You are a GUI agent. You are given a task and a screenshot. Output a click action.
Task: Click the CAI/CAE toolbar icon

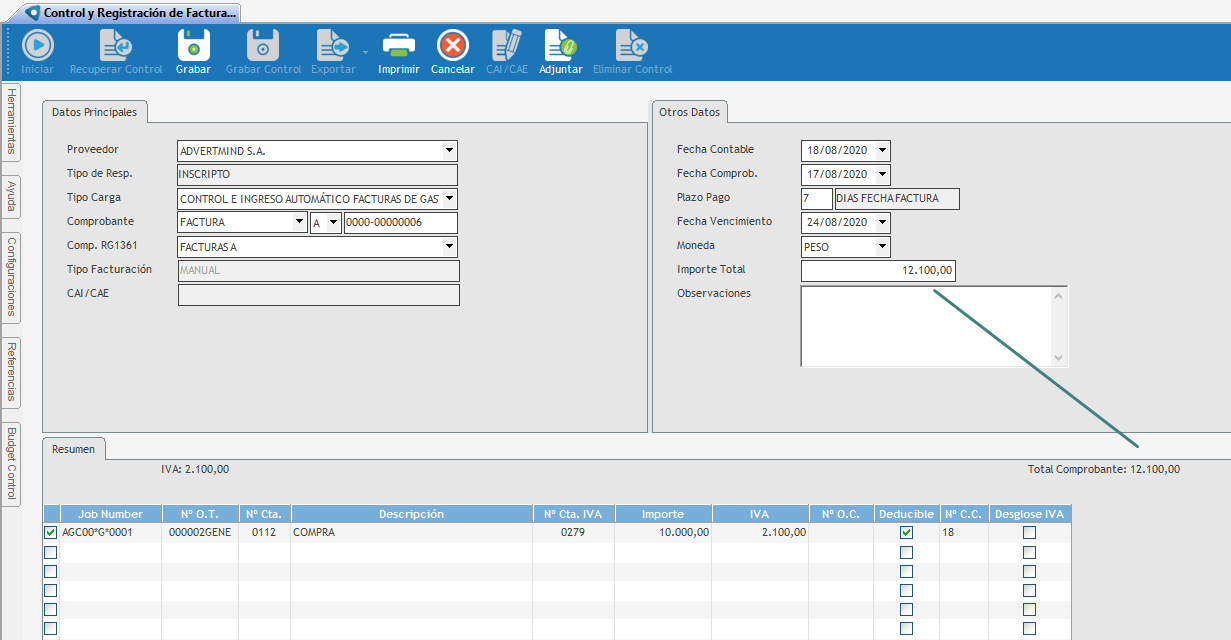click(x=506, y=46)
